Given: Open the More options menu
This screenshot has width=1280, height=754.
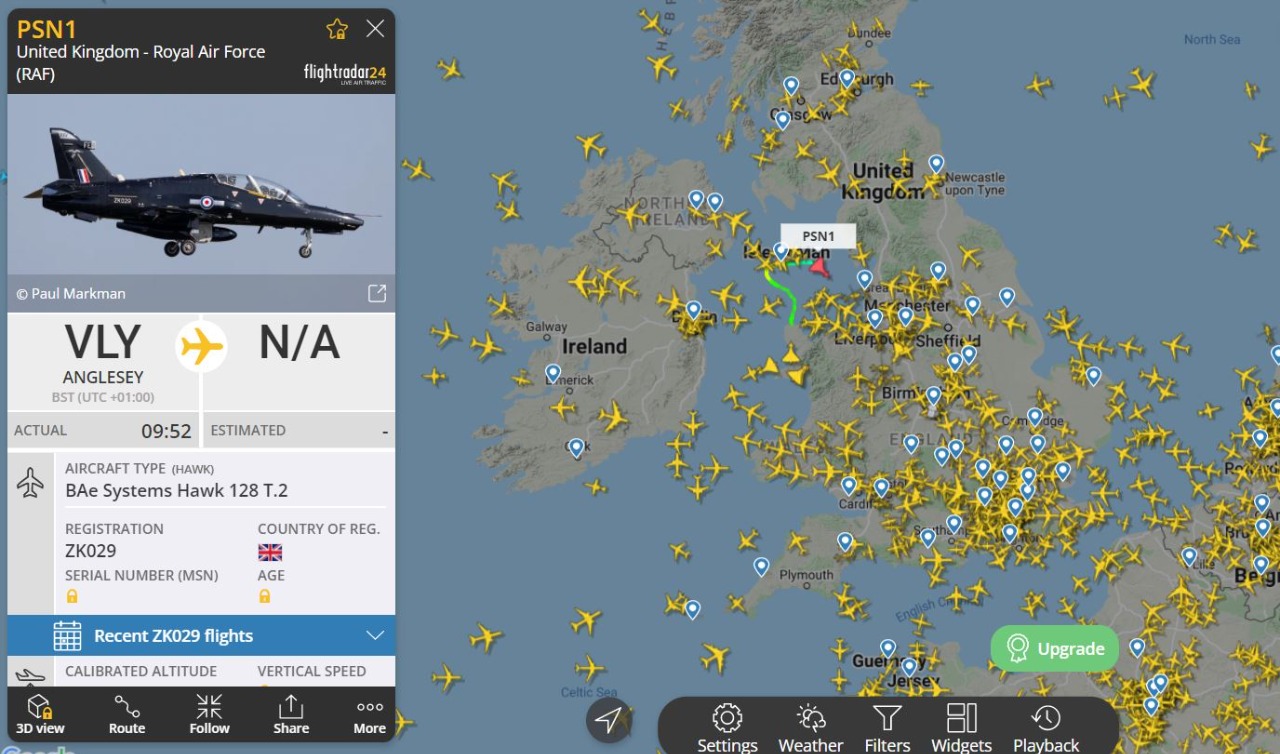Looking at the screenshot, I should 370,714.
